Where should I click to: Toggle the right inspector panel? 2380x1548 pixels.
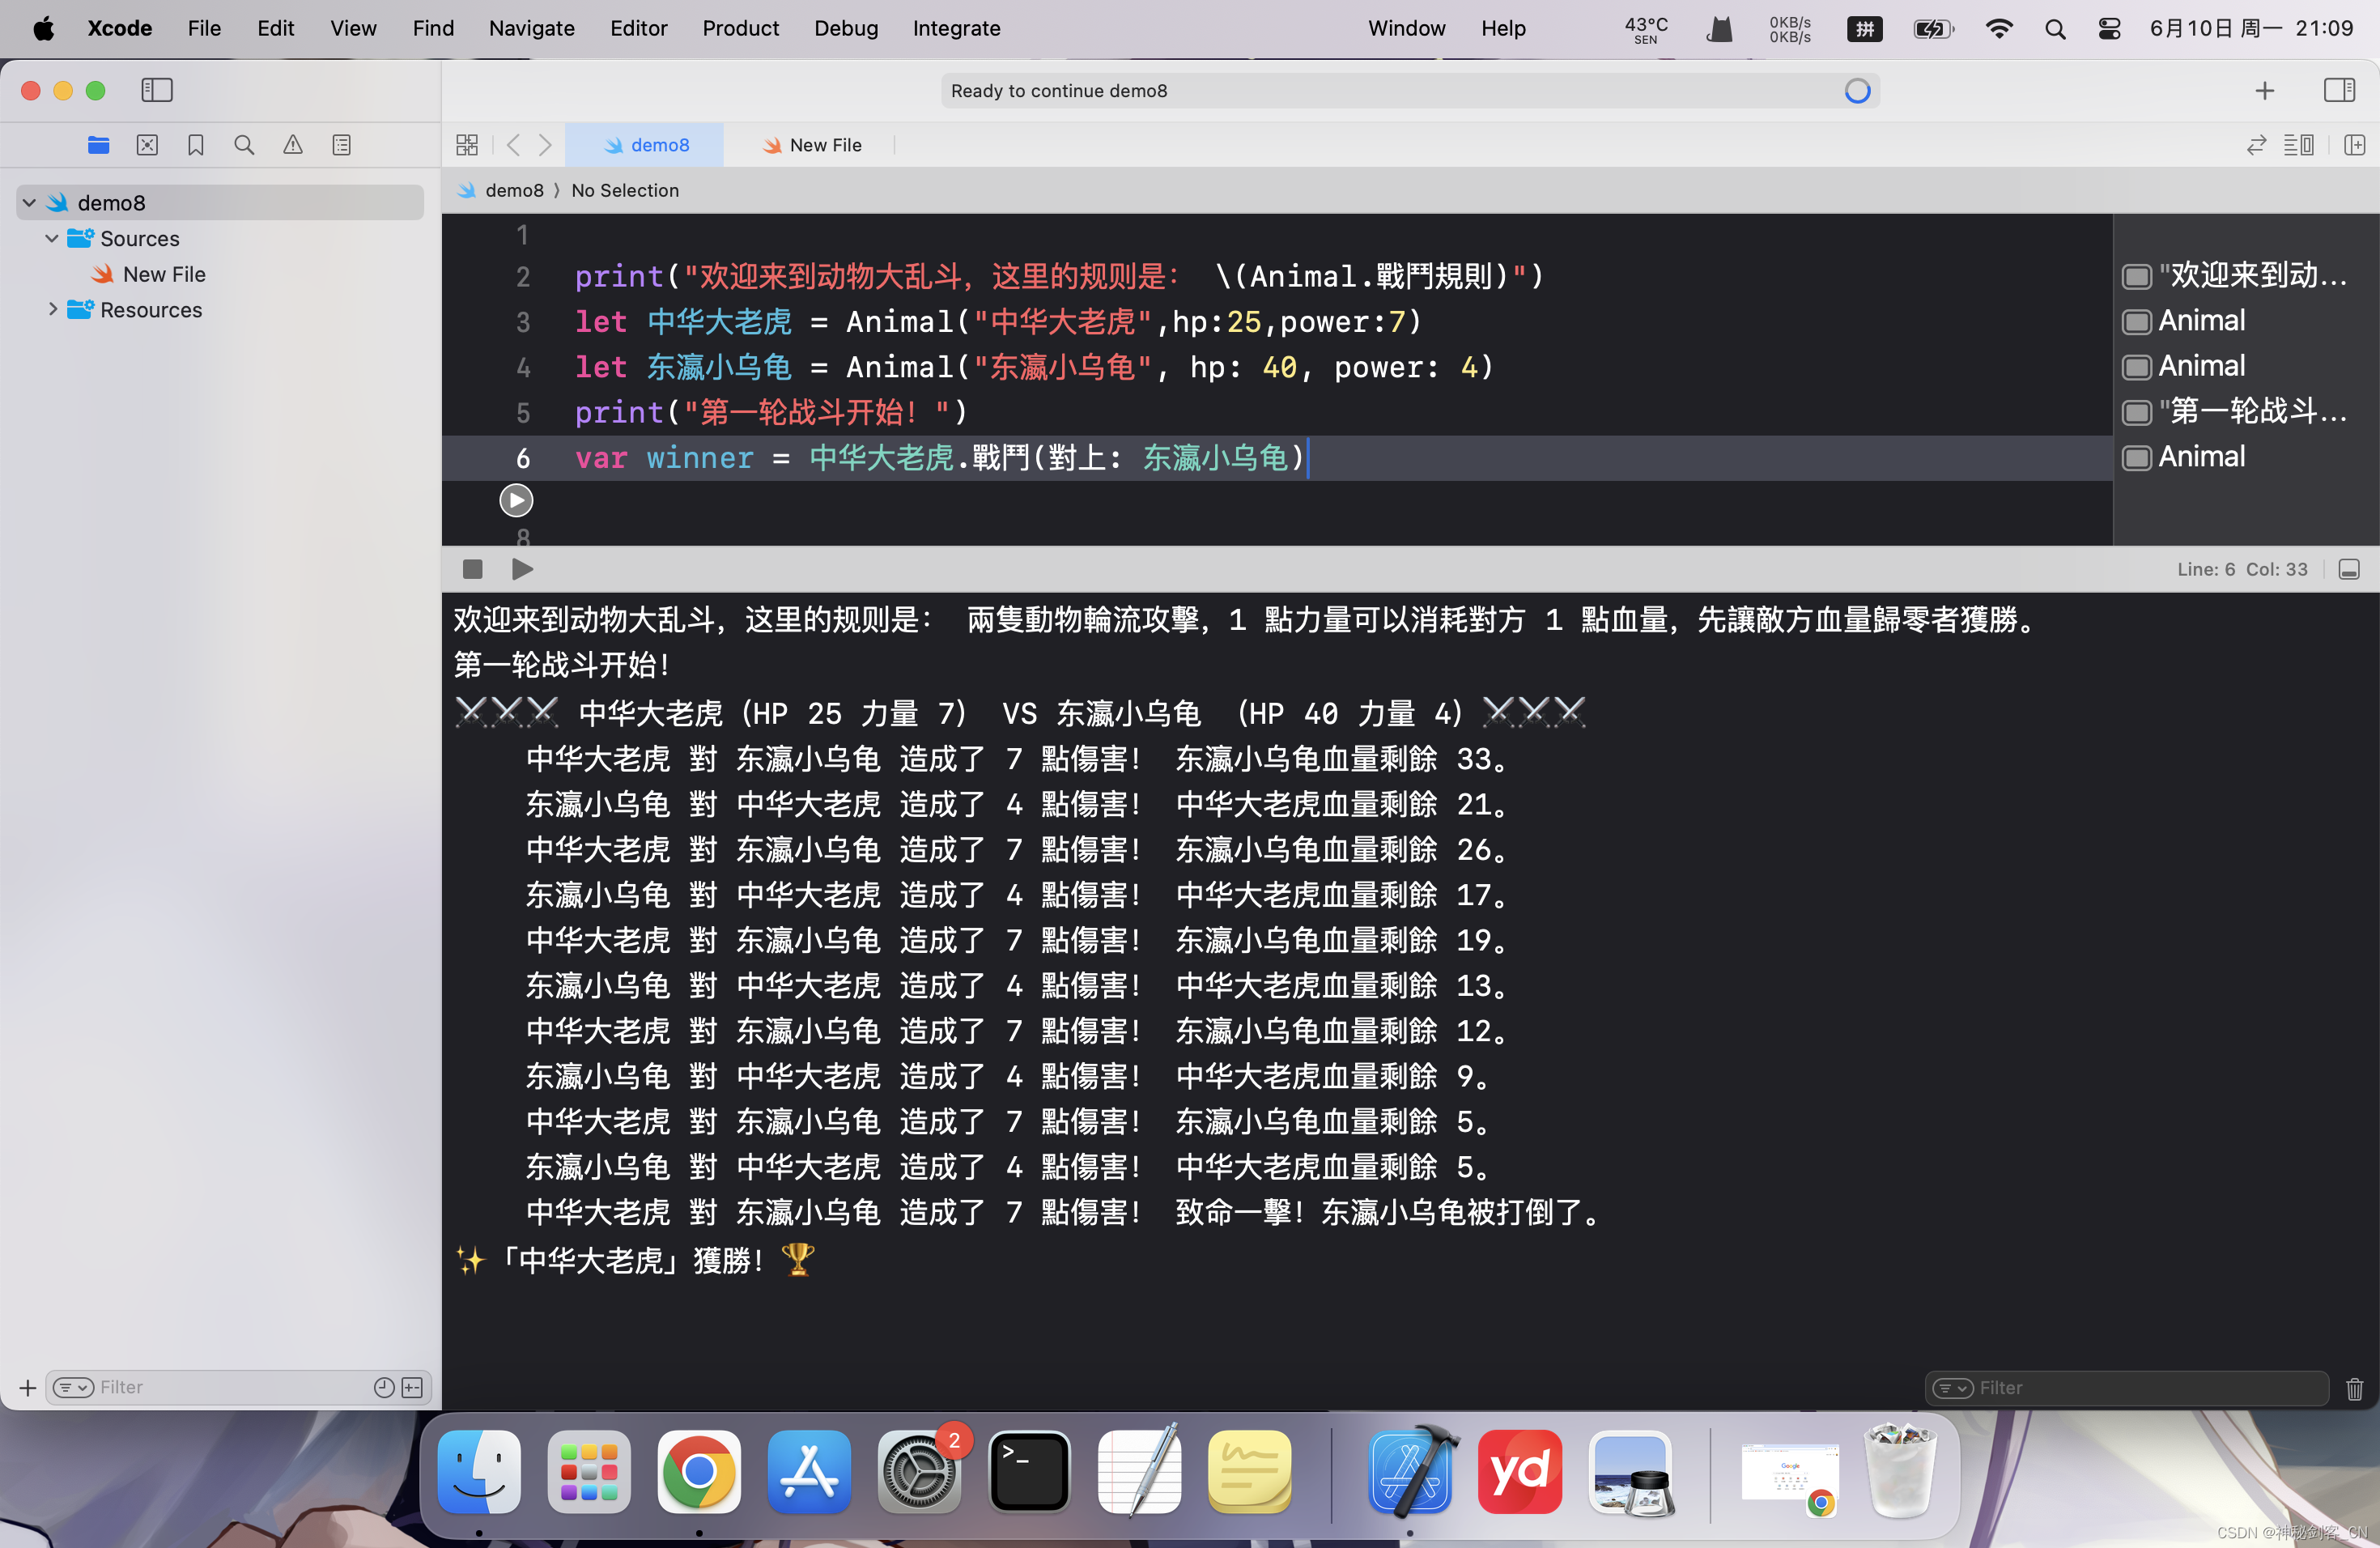[2338, 90]
